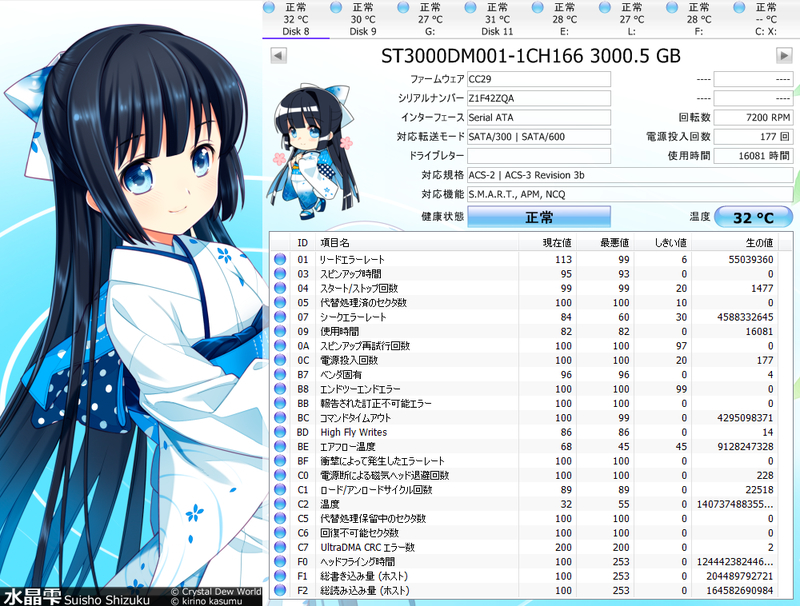Click the disk model title ST3000DM001-1CH166

coord(482,56)
